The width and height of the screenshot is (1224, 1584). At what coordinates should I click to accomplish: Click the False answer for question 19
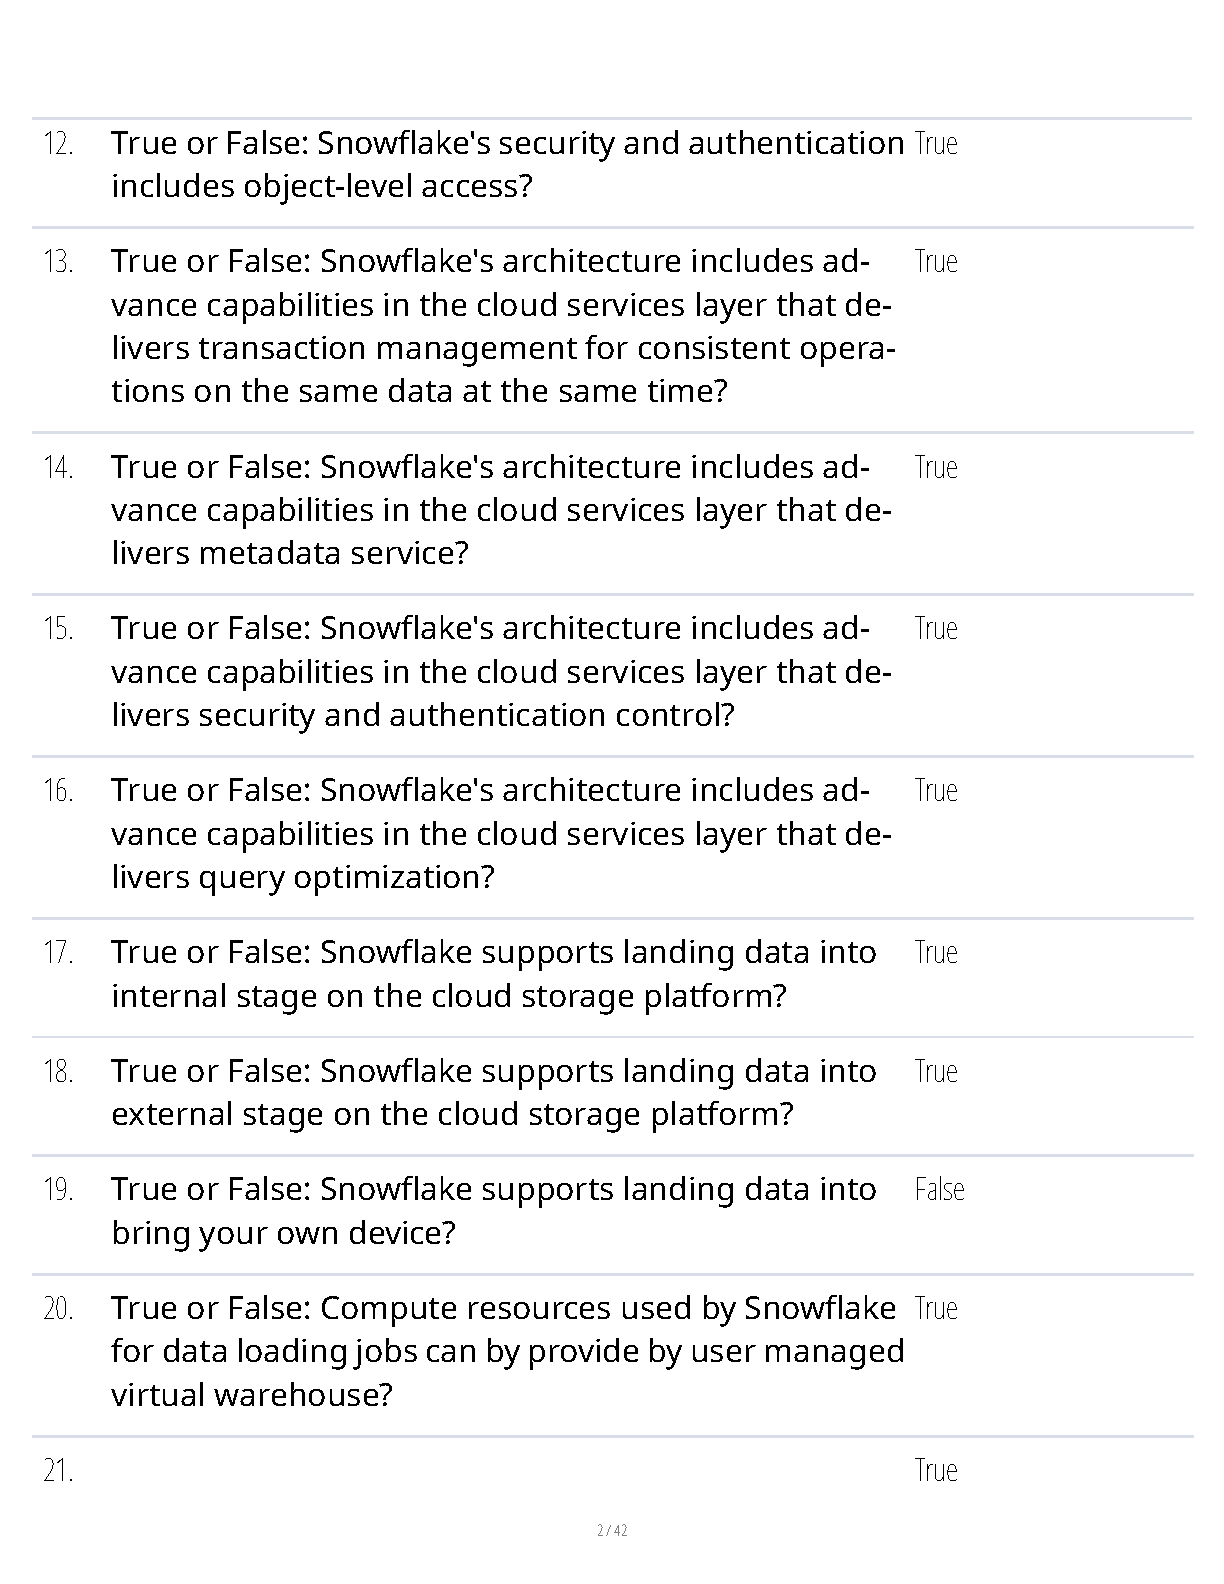939,1190
